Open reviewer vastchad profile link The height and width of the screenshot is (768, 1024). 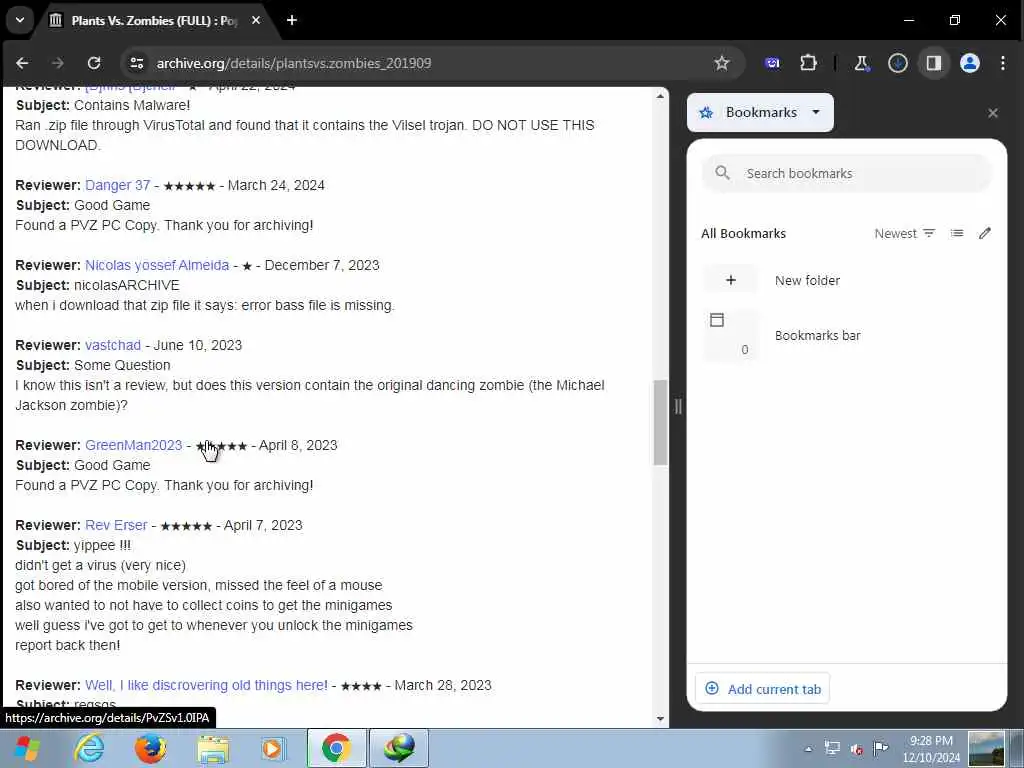coord(113,345)
